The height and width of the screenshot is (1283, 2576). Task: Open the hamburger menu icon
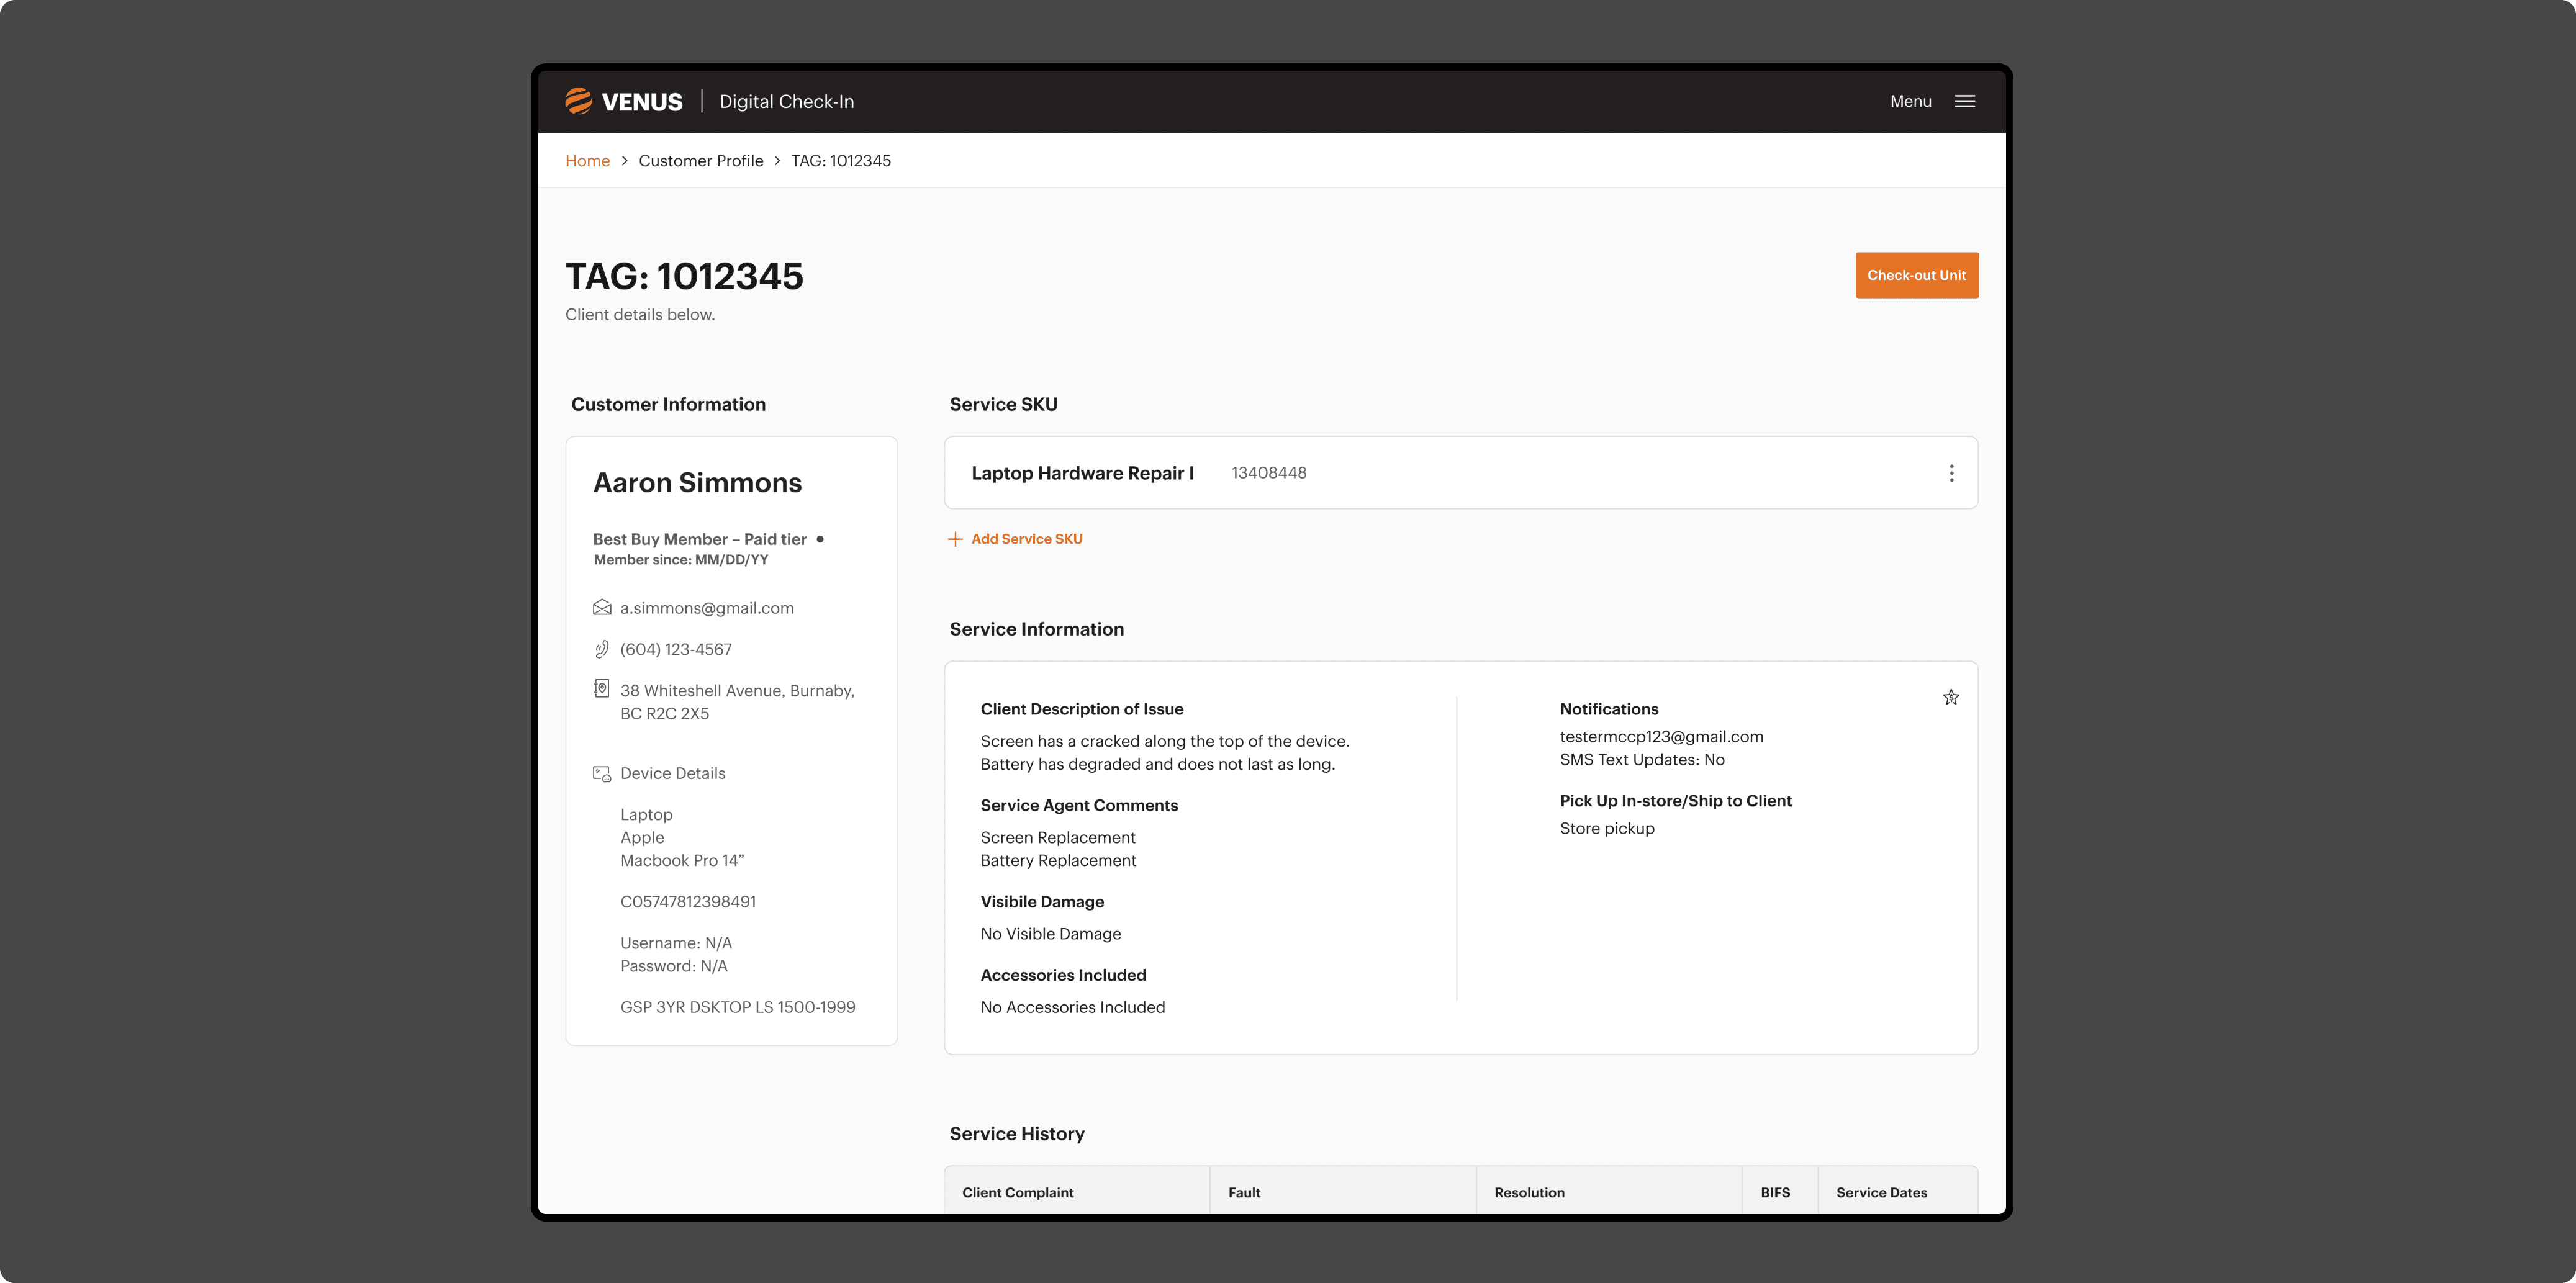(x=1964, y=101)
